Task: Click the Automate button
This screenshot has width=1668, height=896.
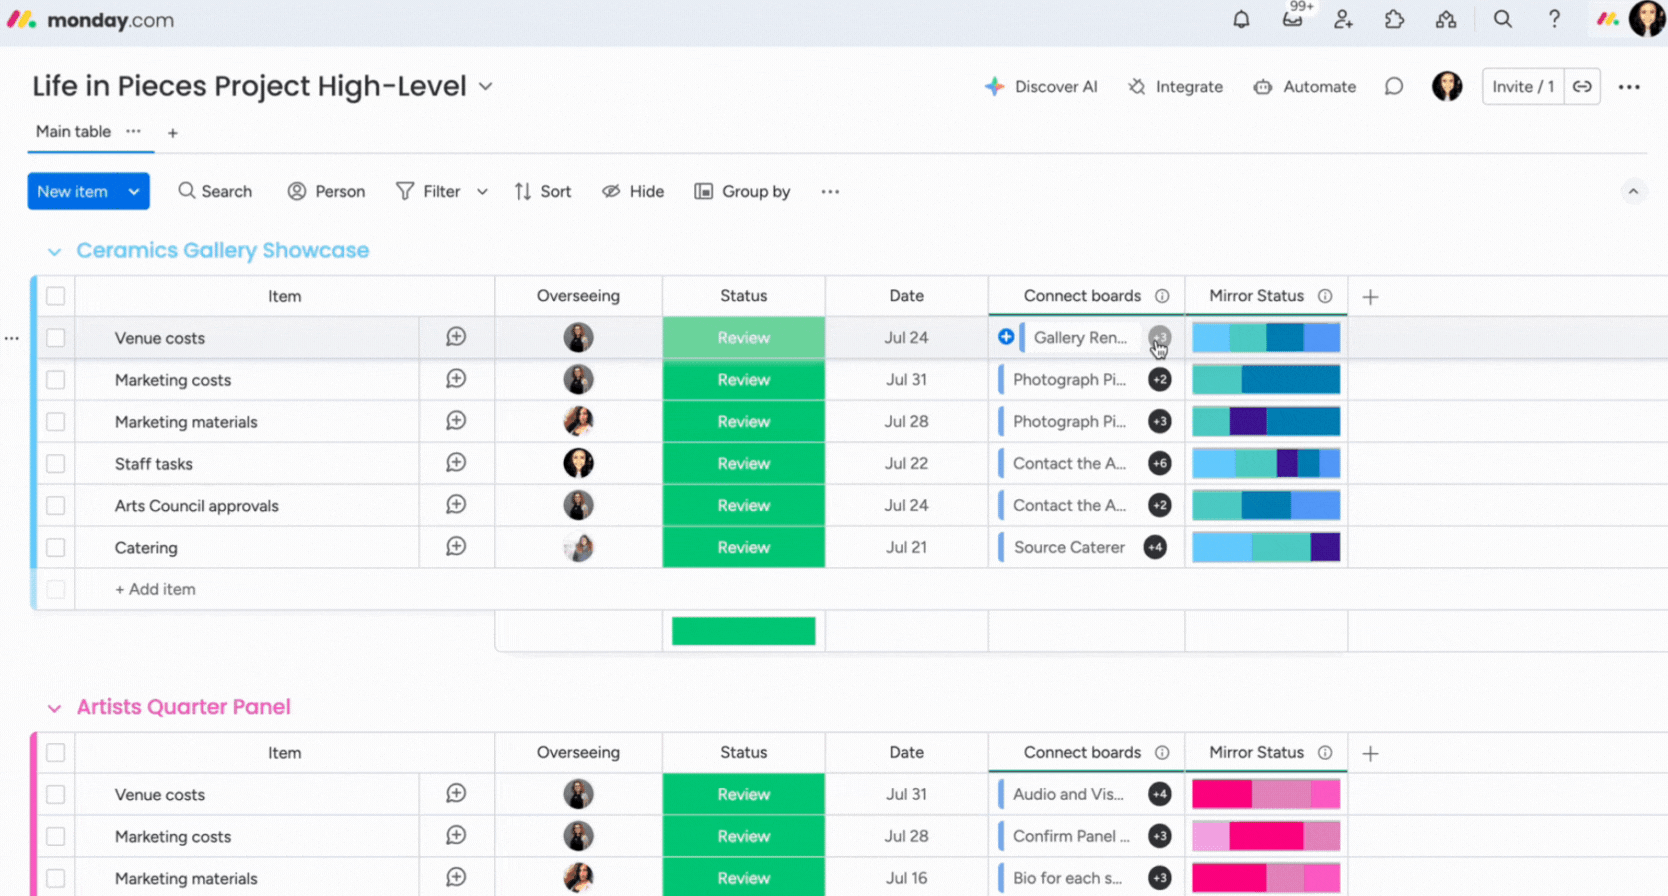Action: point(1305,87)
